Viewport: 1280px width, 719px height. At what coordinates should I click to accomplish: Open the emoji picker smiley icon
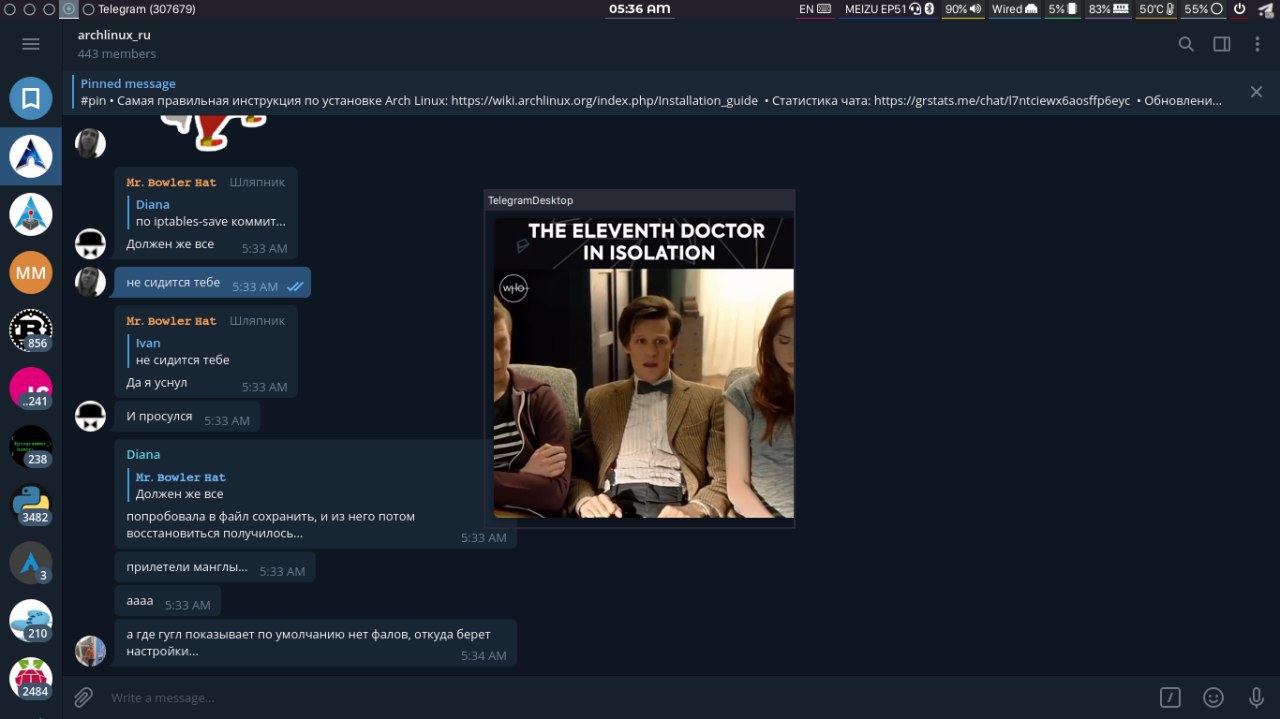1213,697
